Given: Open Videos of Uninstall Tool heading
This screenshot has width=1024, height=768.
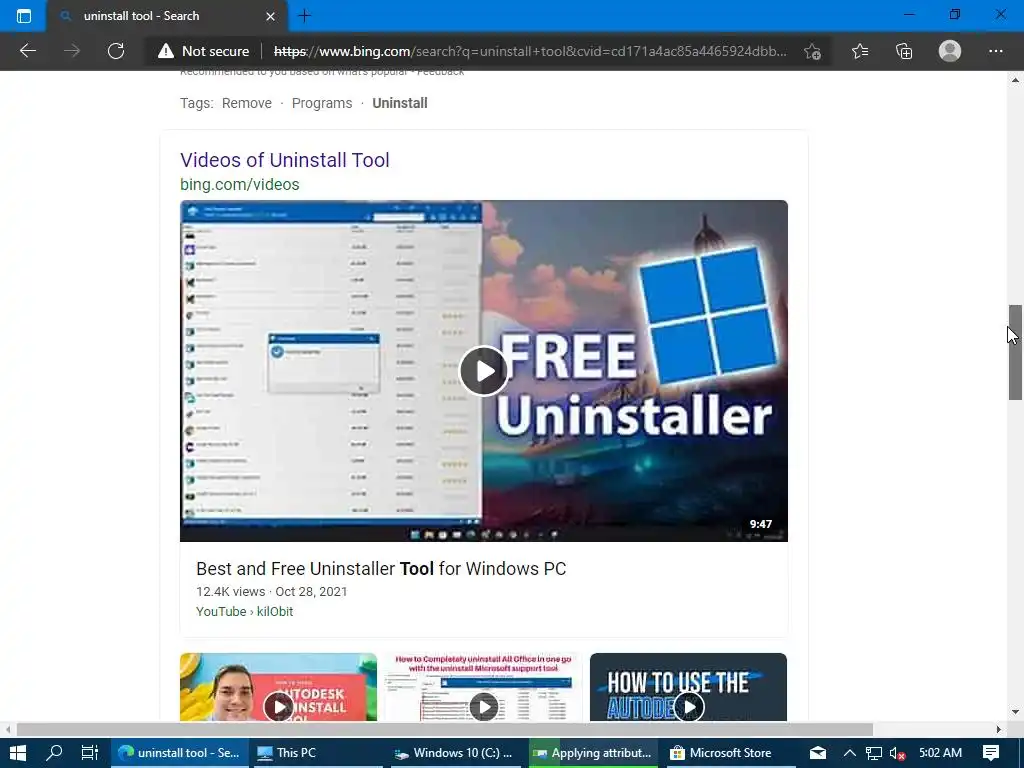Looking at the screenshot, I should (x=285, y=160).
